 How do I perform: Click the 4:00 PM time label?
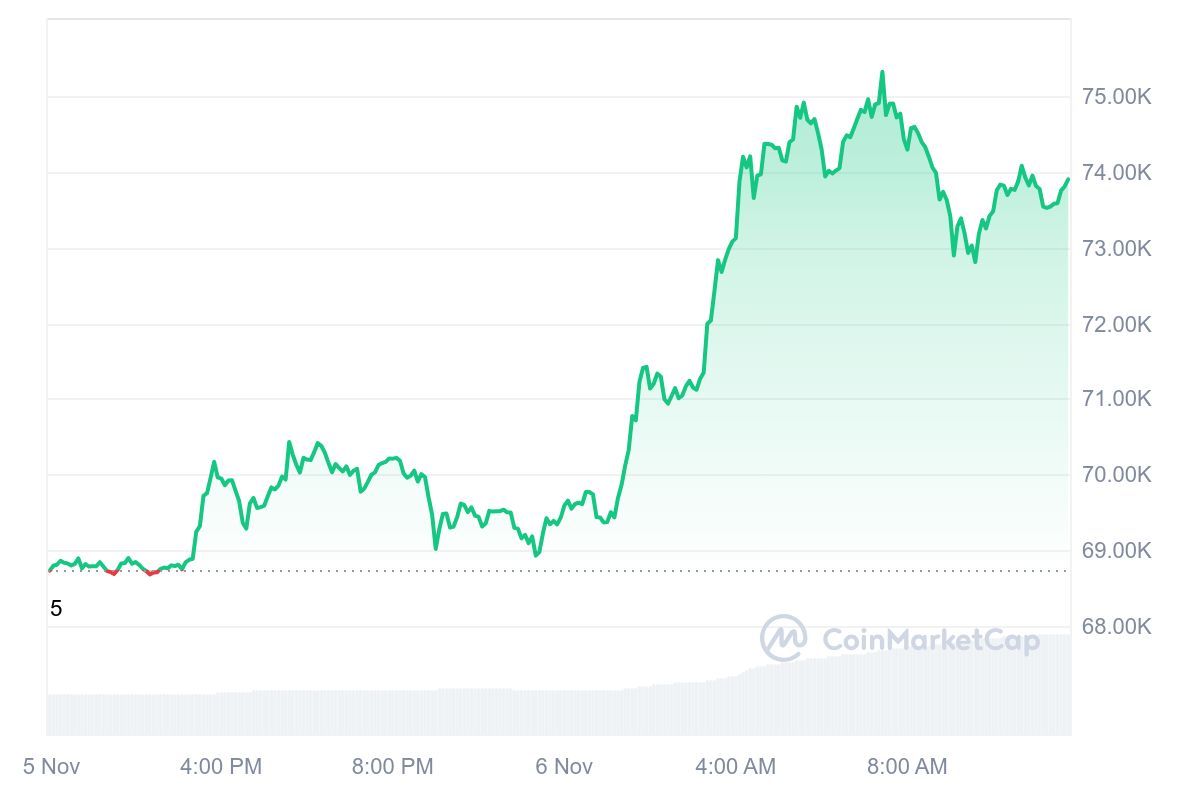pos(221,767)
